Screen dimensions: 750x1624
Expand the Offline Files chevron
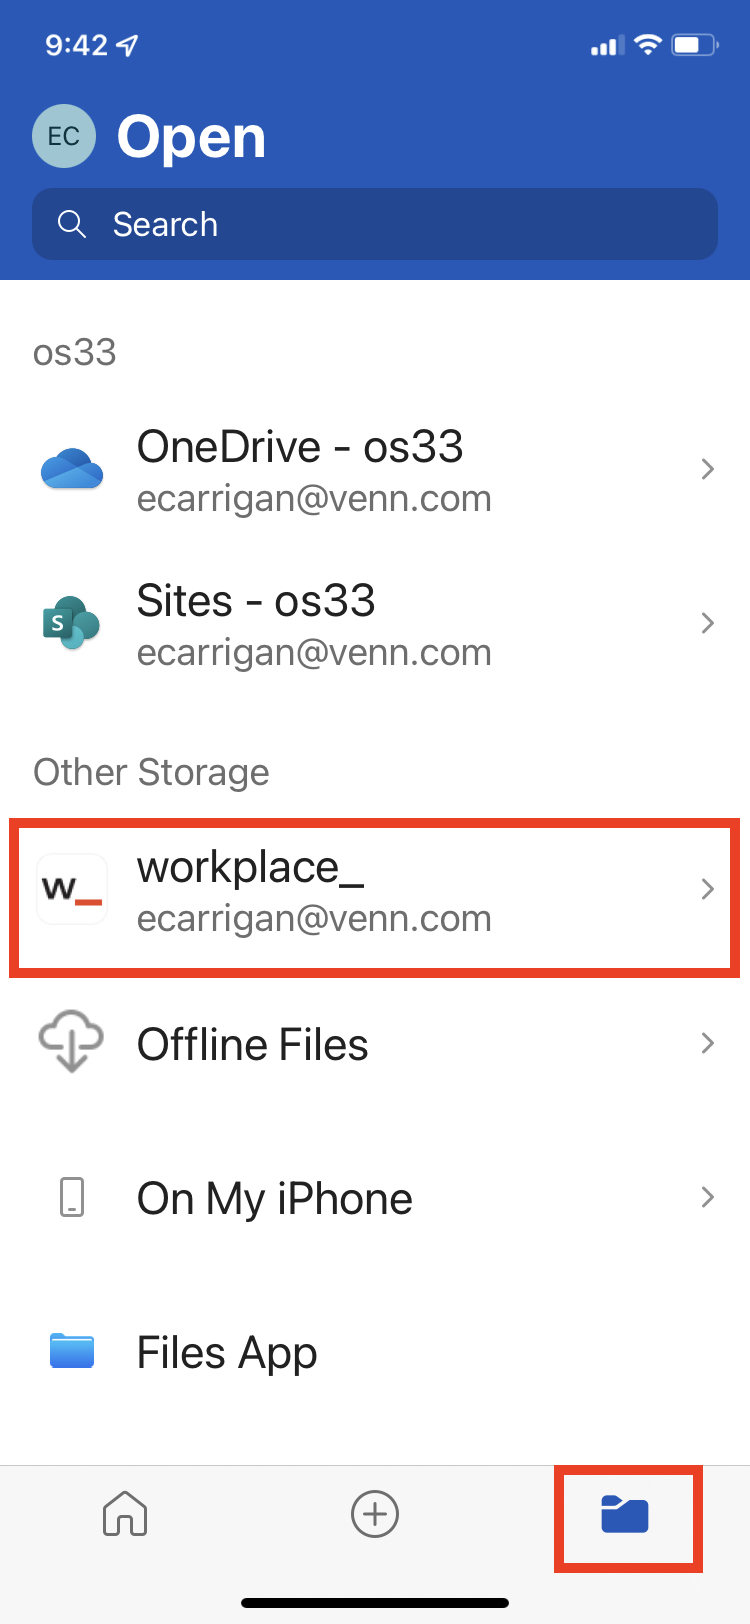coord(708,1043)
